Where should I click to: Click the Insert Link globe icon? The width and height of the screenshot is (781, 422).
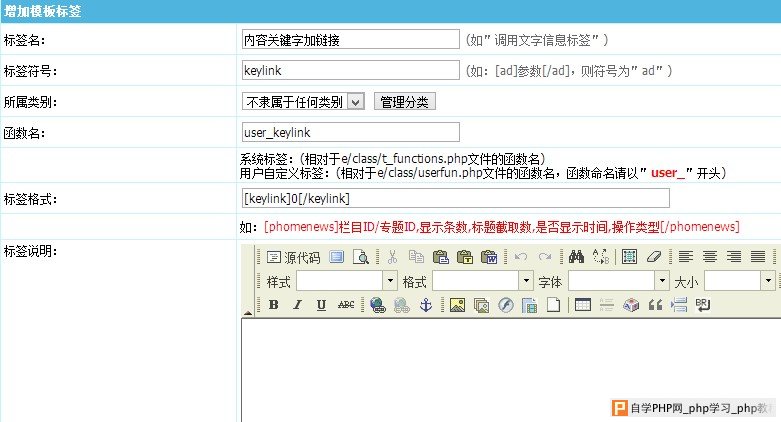point(377,305)
